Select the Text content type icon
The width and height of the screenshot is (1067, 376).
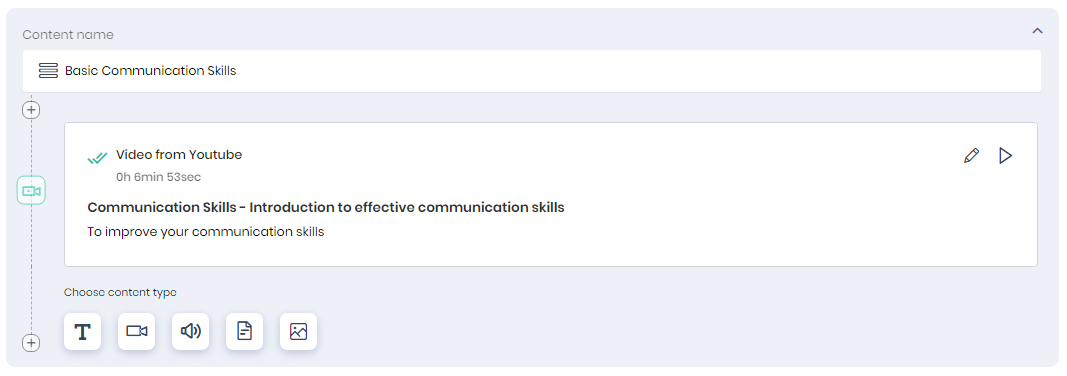82,332
